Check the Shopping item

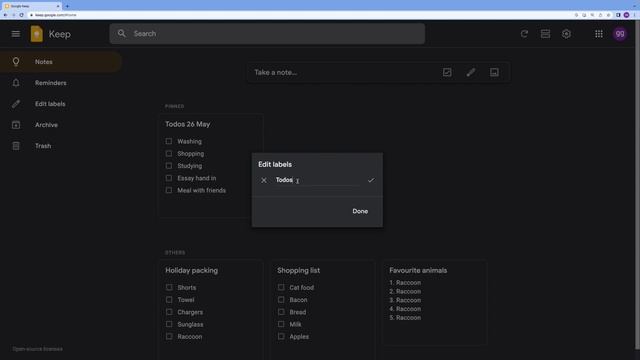click(169, 153)
